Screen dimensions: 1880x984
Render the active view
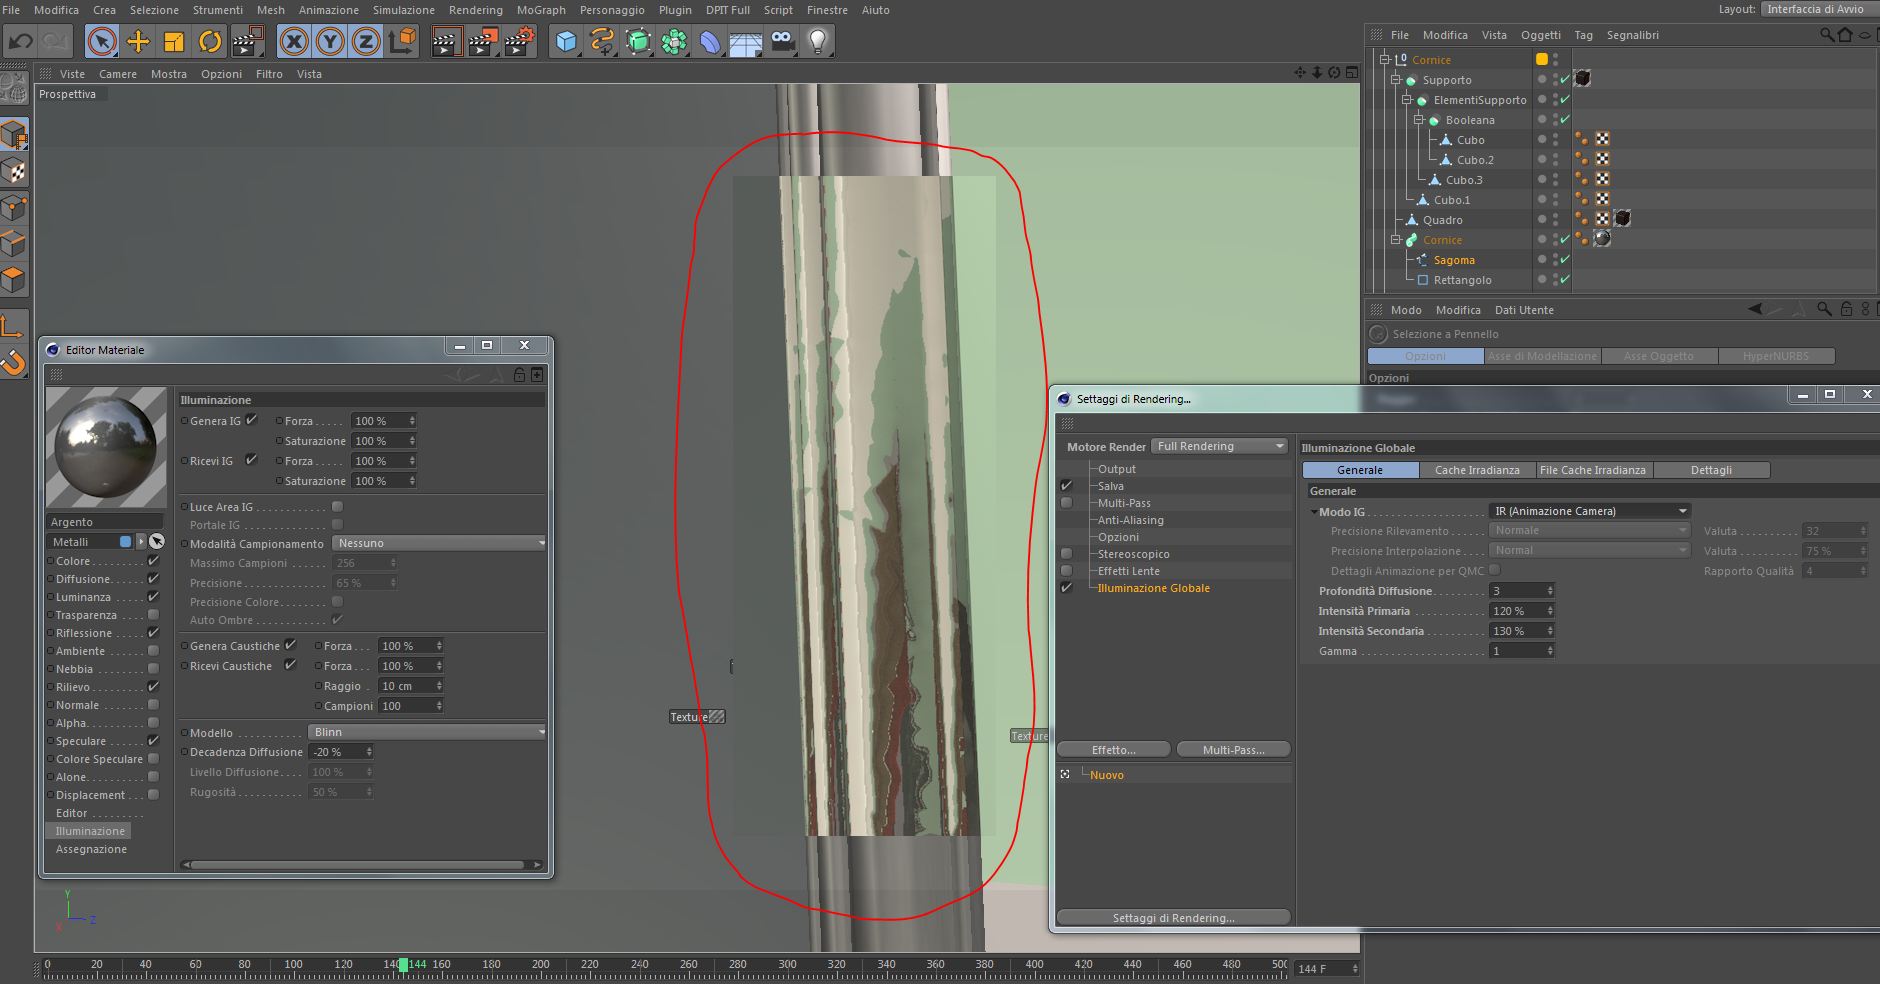(446, 41)
